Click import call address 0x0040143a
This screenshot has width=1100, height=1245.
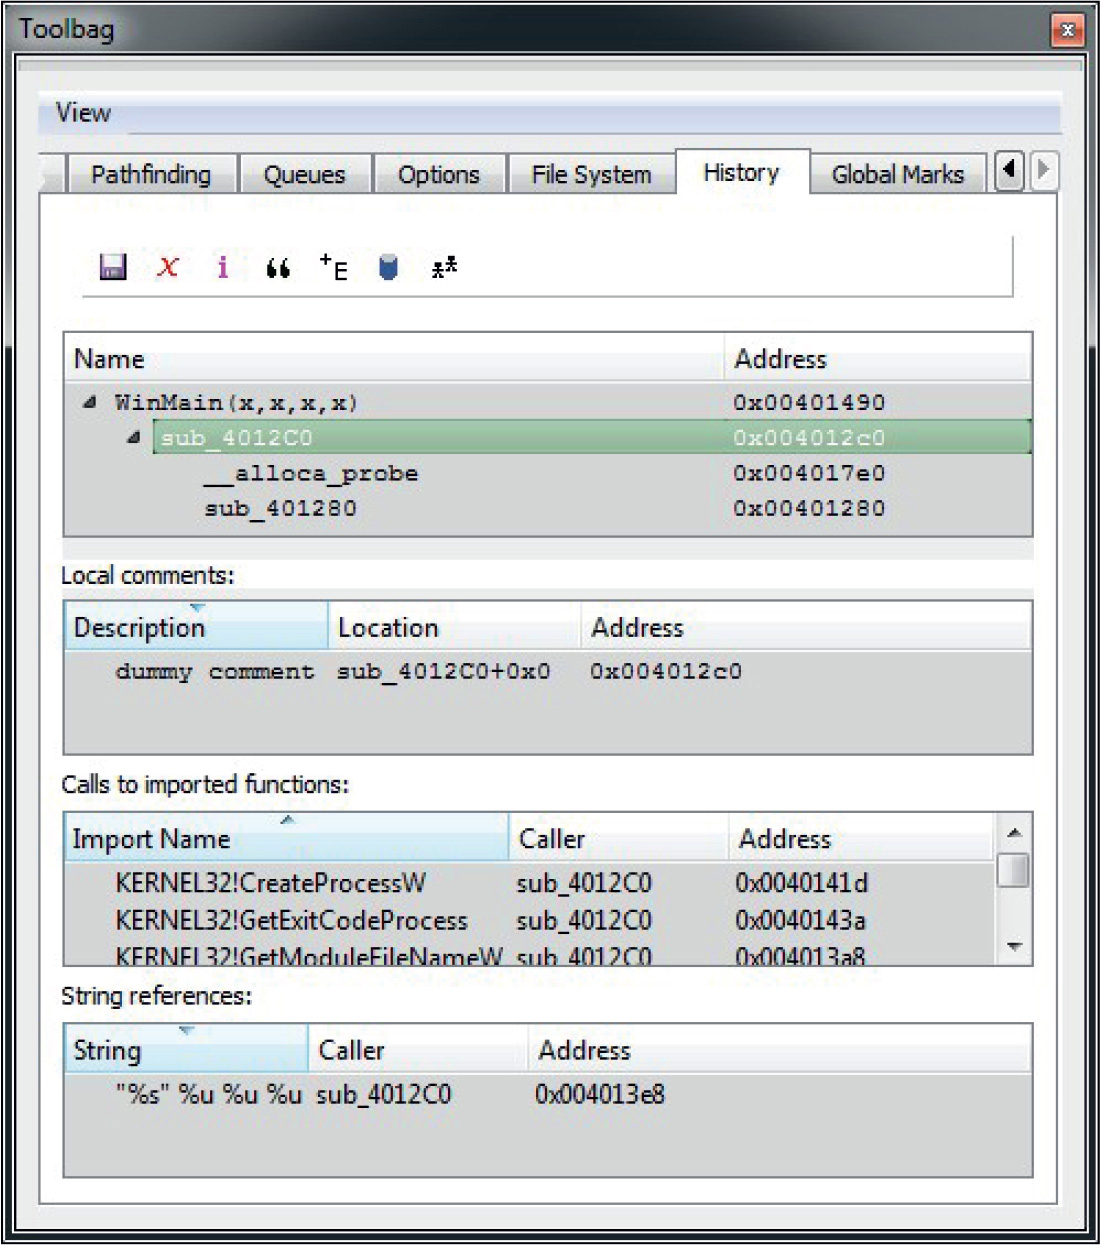pos(800,920)
